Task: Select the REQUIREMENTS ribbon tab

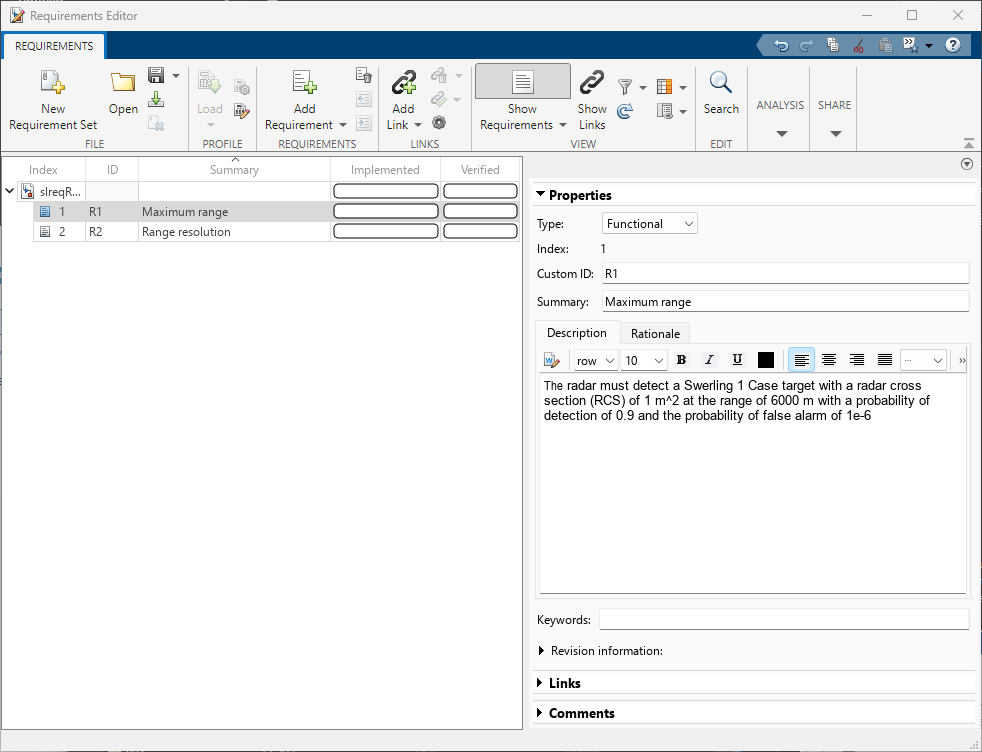Action: click(54, 46)
